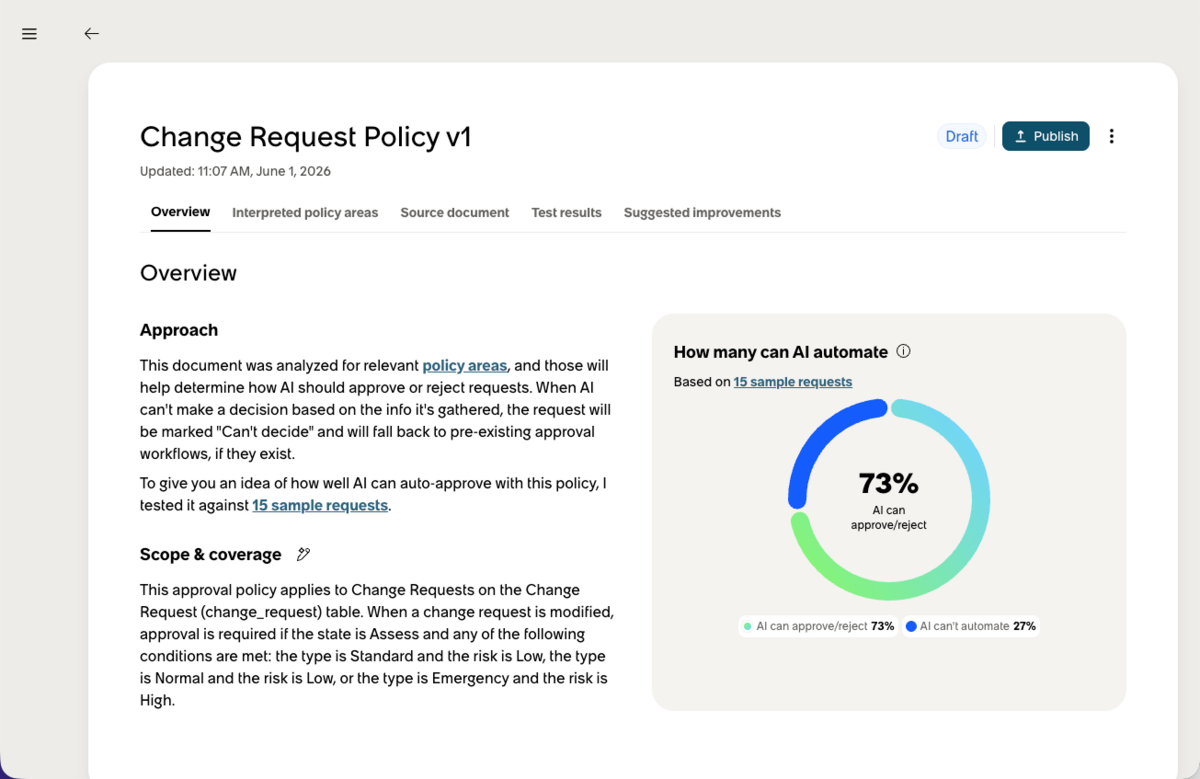Click the Approach heading
The width and height of the screenshot is (1200, 779).
tap(179, 330)
